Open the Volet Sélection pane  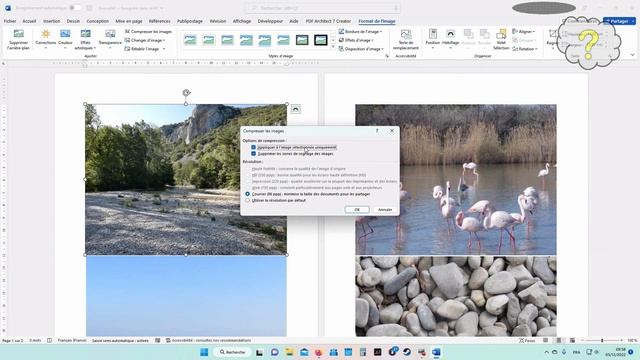[x=501, y=40]
